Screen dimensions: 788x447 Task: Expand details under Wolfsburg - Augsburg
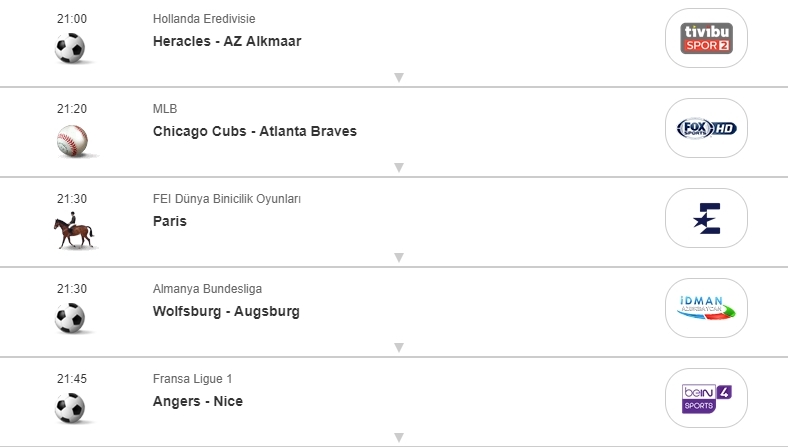pyautogui.click(x=398, y=347)
